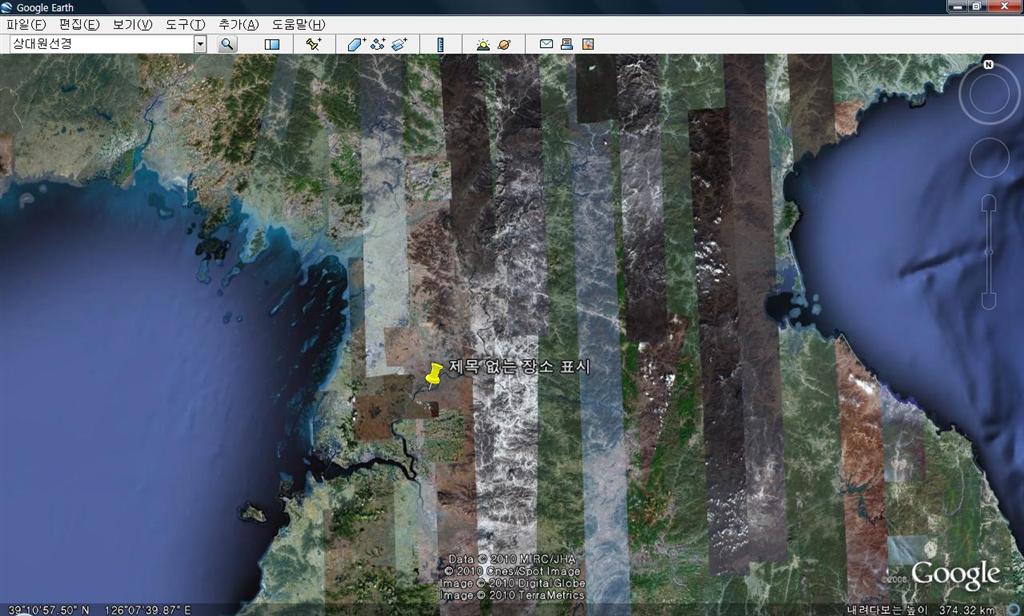Open the 파일(F) menu

(25, 25)
